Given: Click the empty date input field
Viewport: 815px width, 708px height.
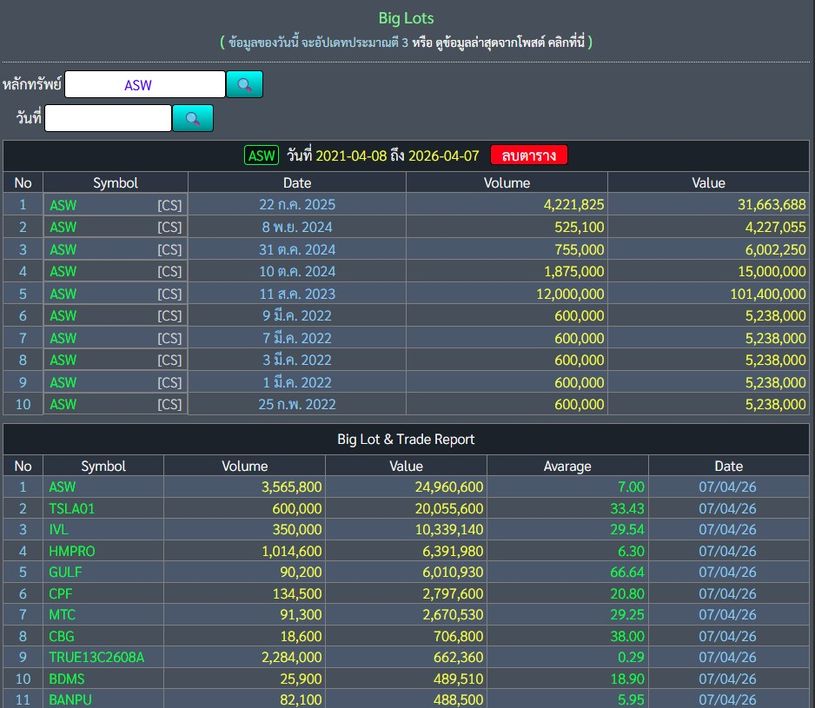Looking at the screenshot, I should click(x=108, y=119).
